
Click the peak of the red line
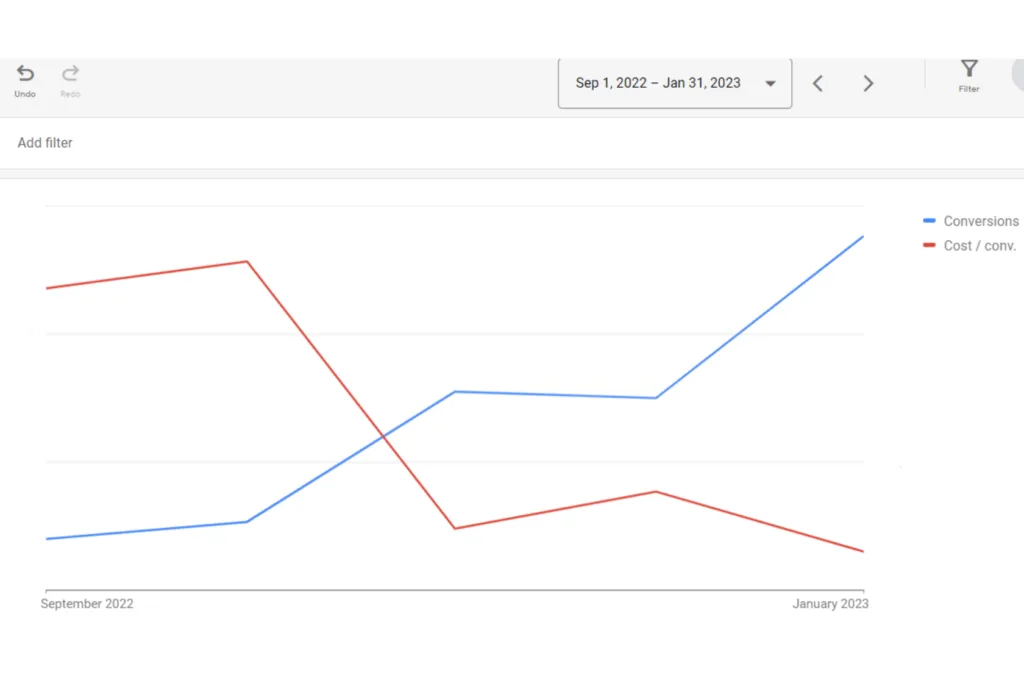coord(246,262)
